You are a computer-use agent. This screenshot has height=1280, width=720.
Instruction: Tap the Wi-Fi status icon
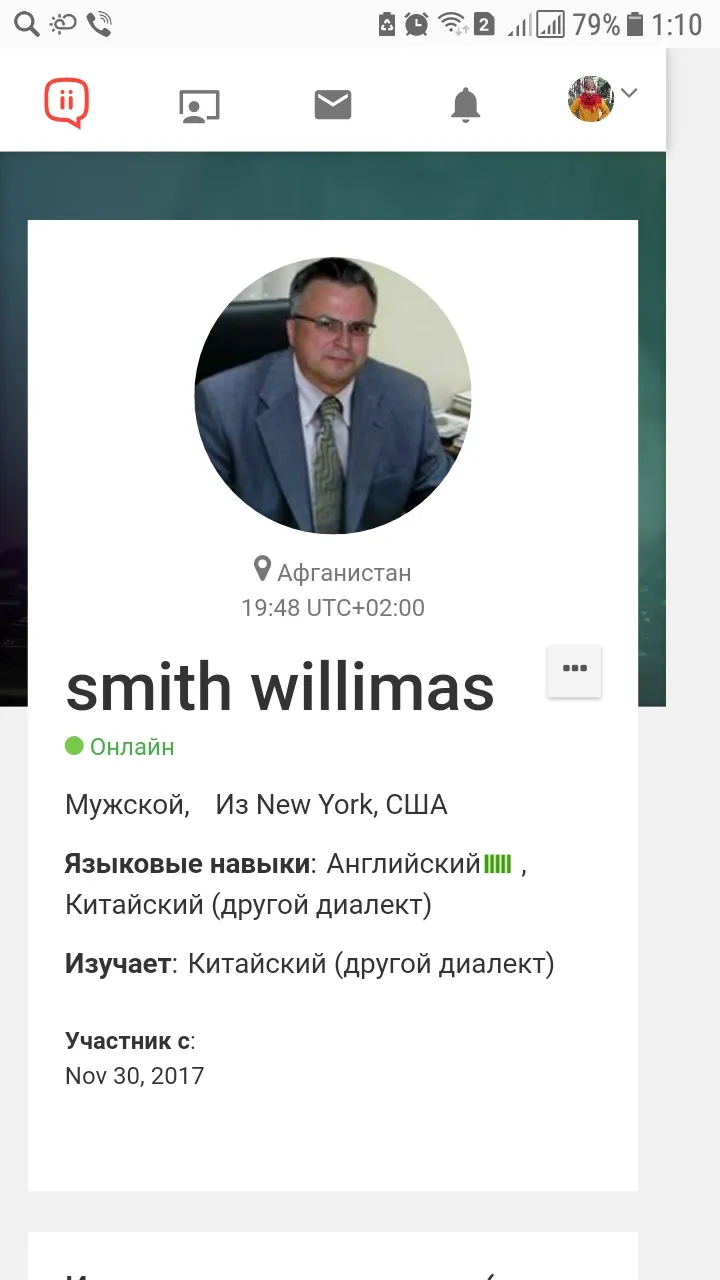[x=454, y=24]
